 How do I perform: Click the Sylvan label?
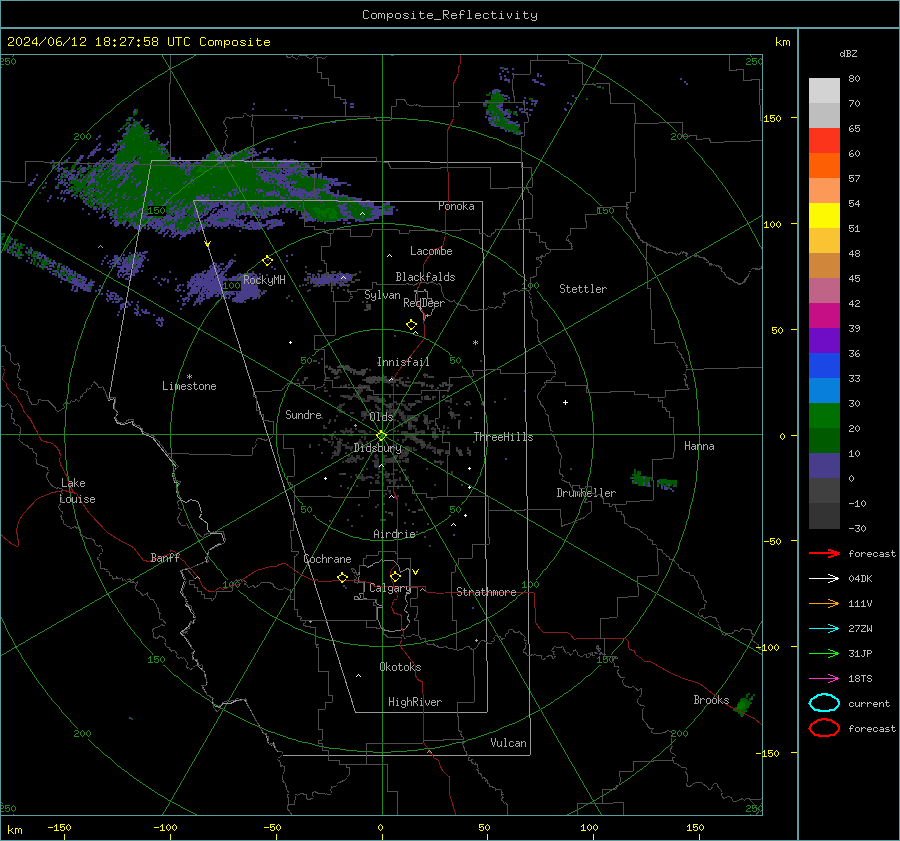(382, 294)
